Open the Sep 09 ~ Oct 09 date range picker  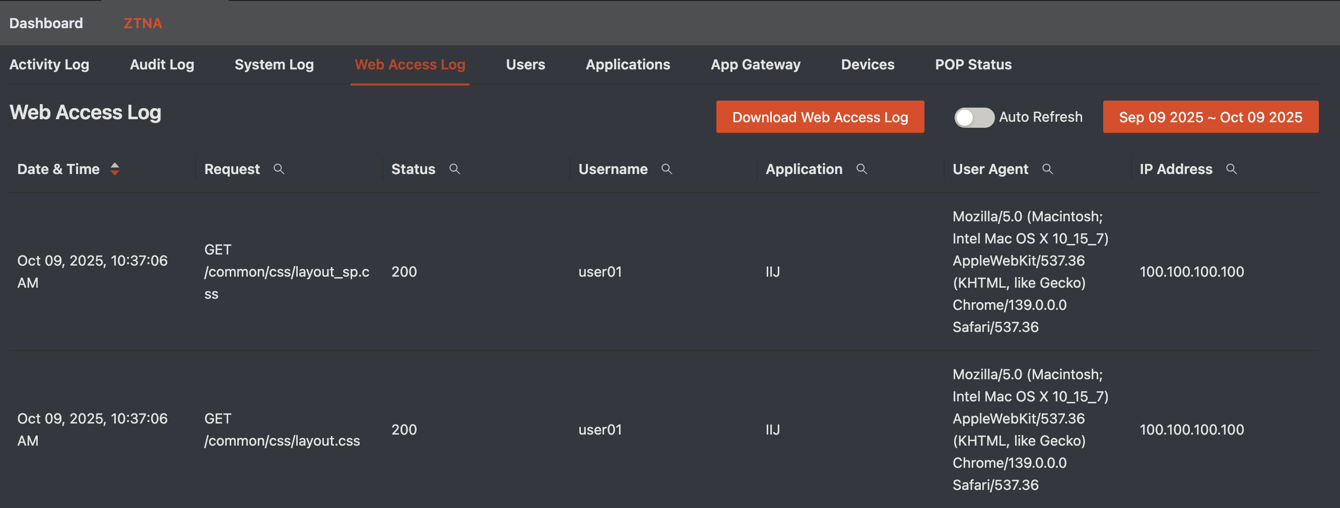click(1210, 117)
